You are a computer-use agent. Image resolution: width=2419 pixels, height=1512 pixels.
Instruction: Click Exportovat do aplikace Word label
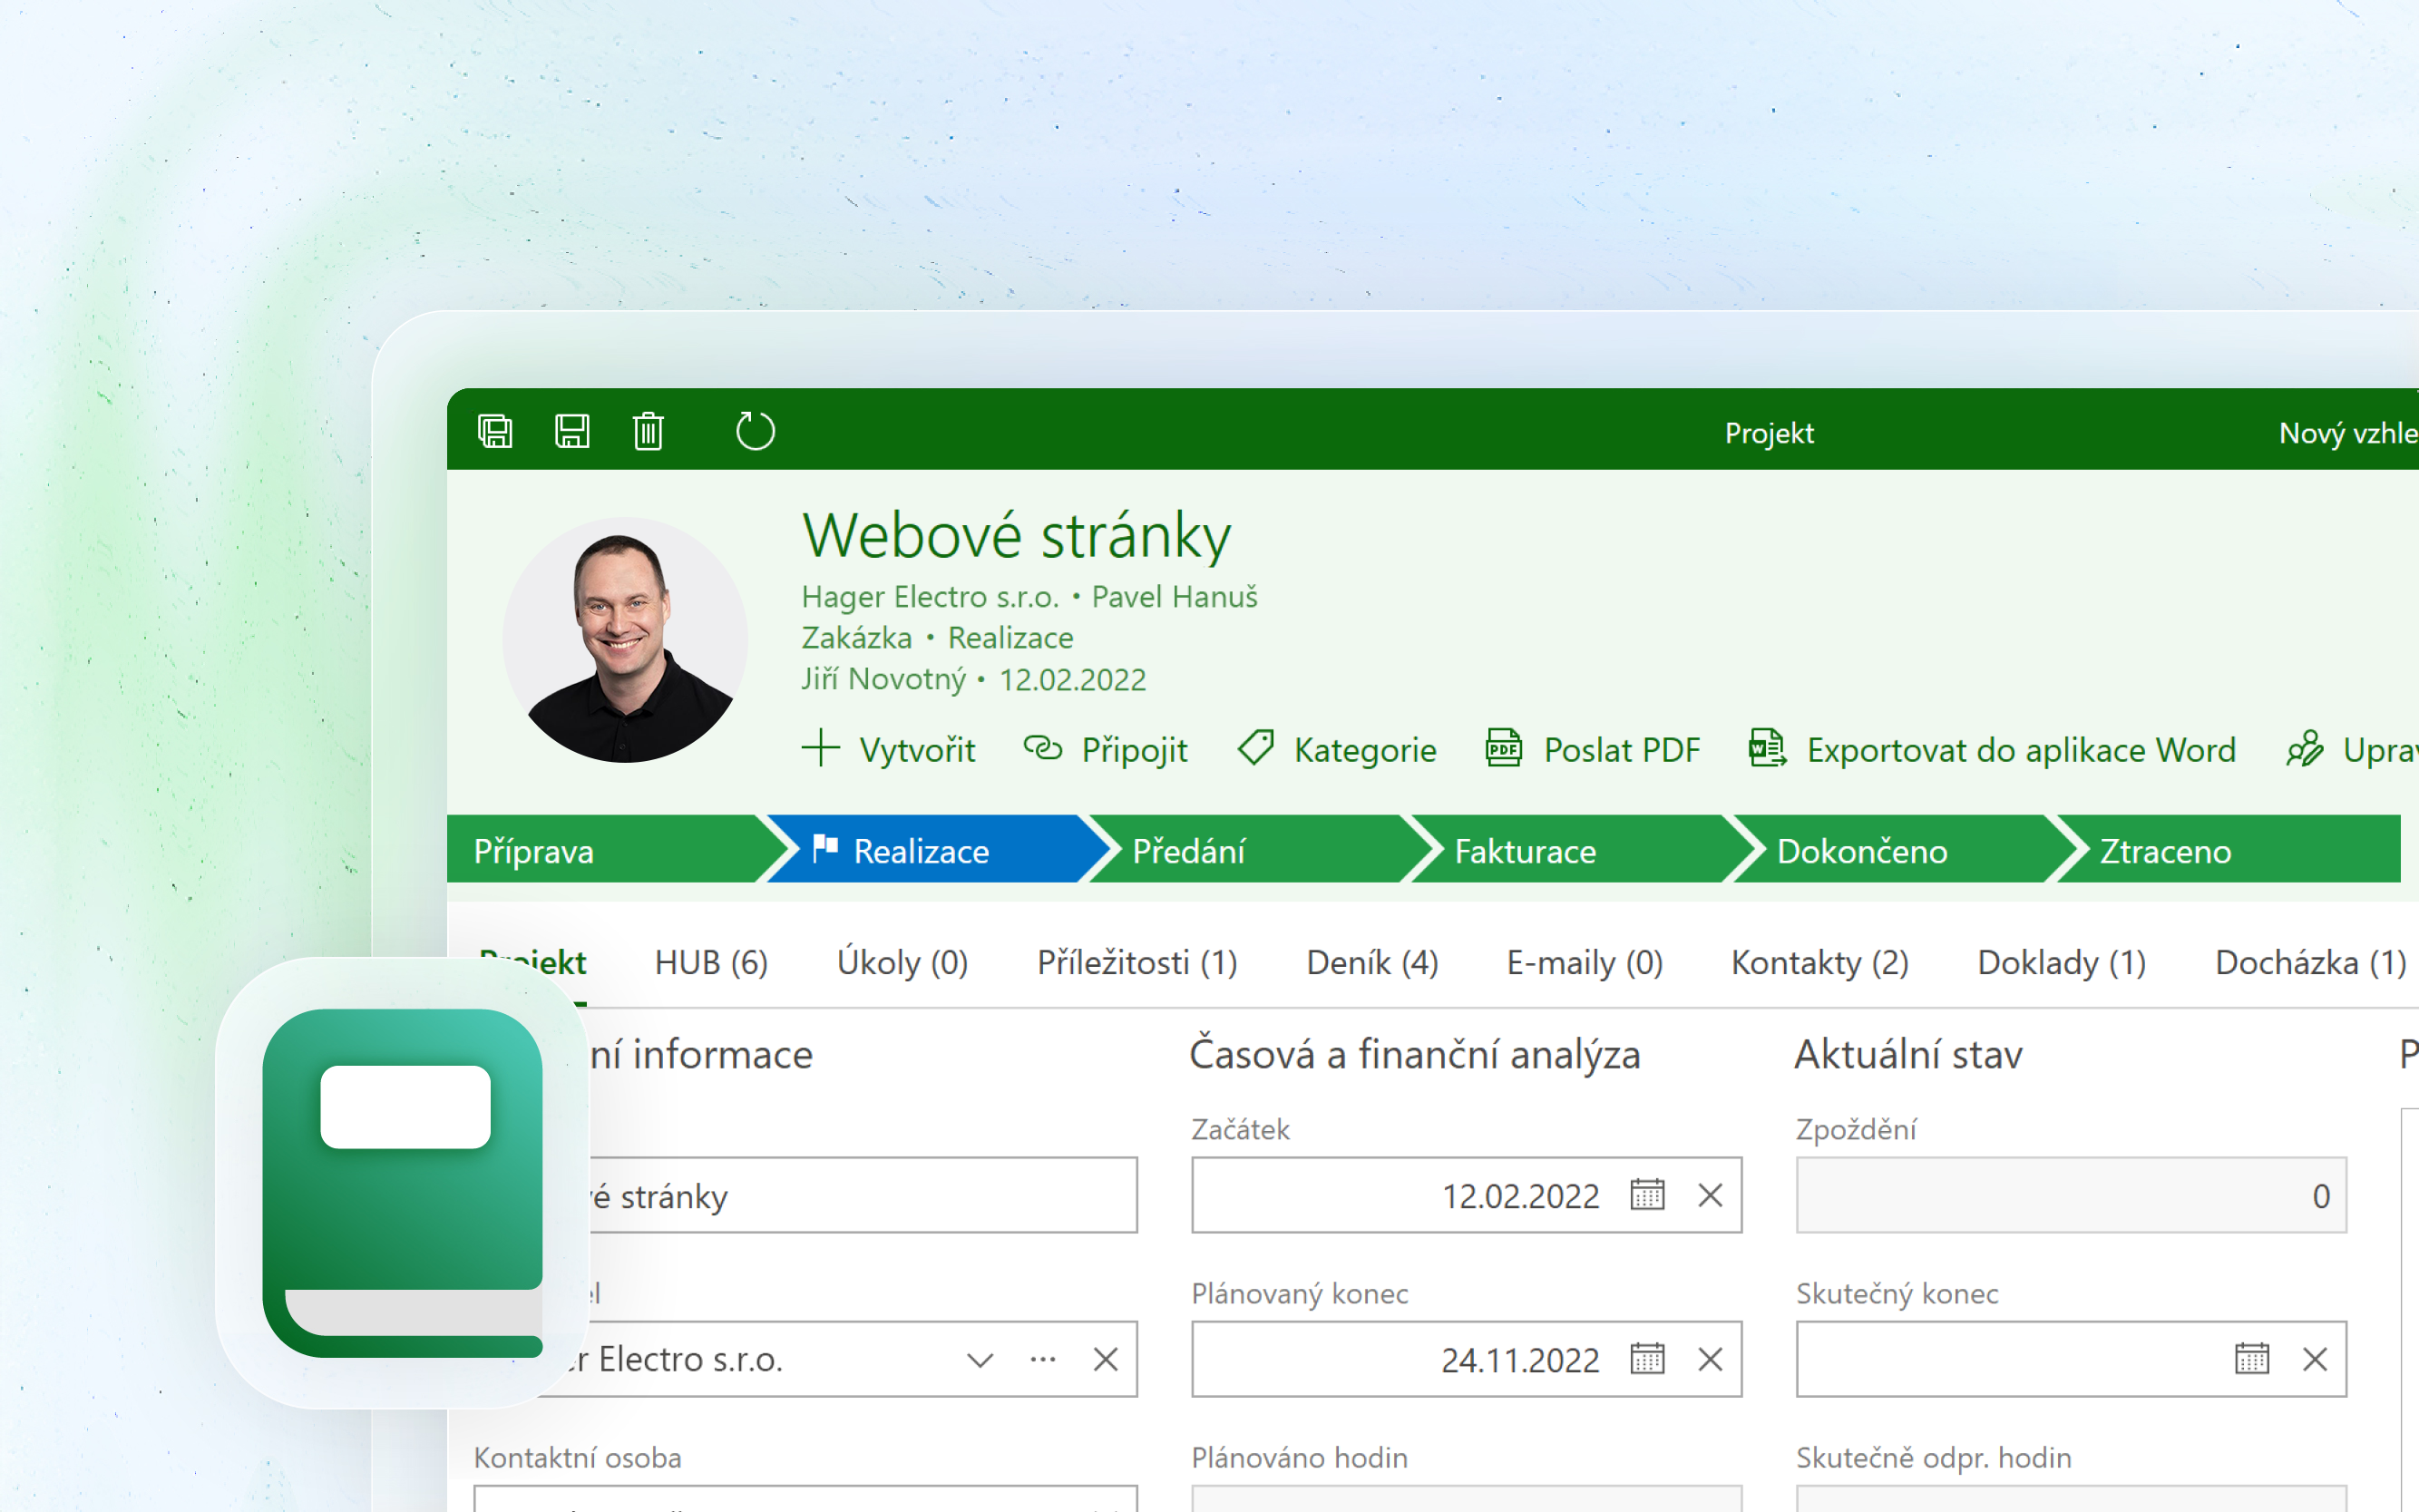coord(2021,750)
